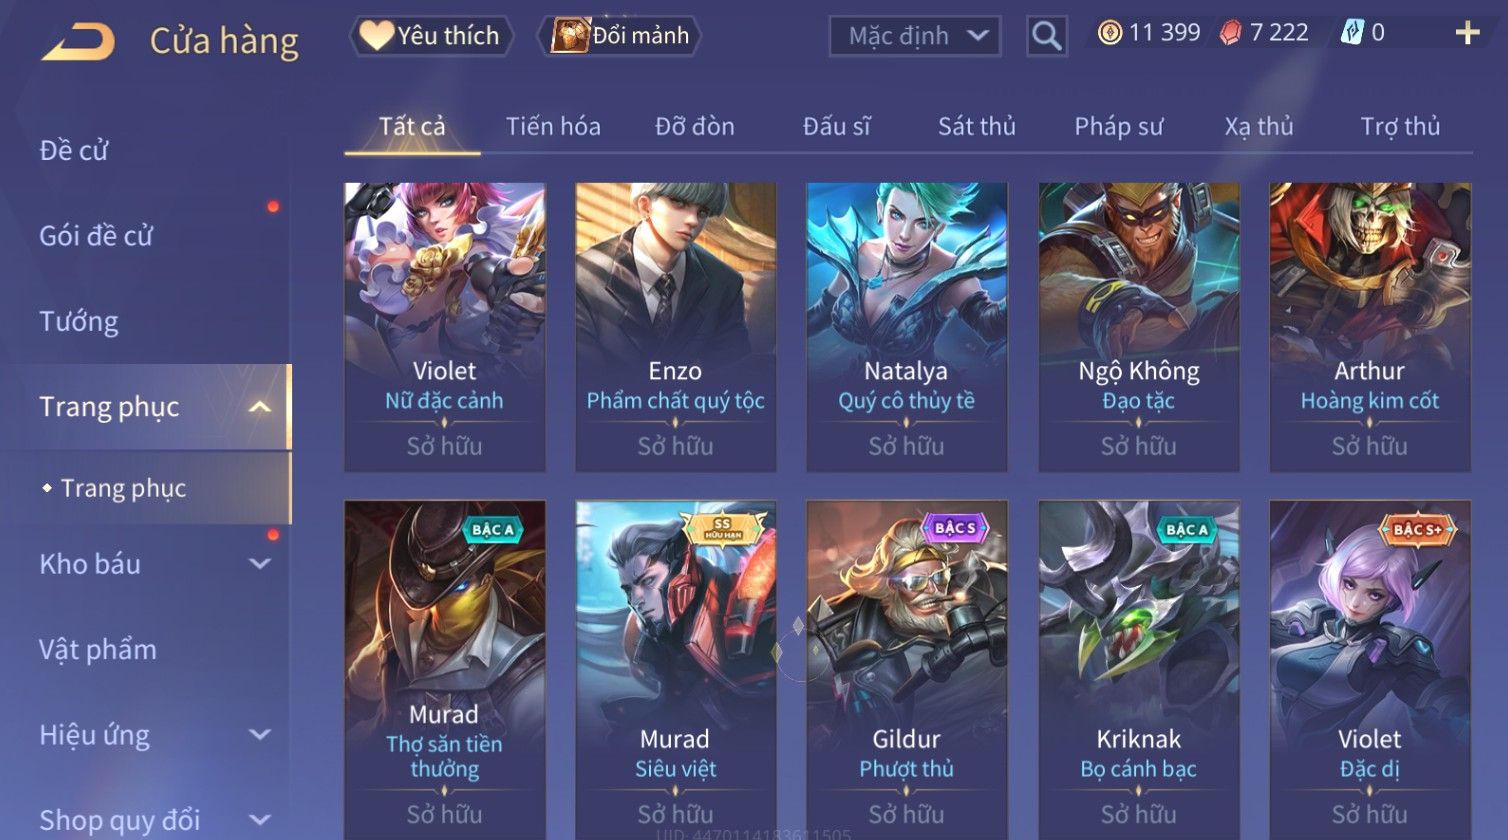
Task: Click the blue voucher ticket icon
Action: (x=1352, y=33)
